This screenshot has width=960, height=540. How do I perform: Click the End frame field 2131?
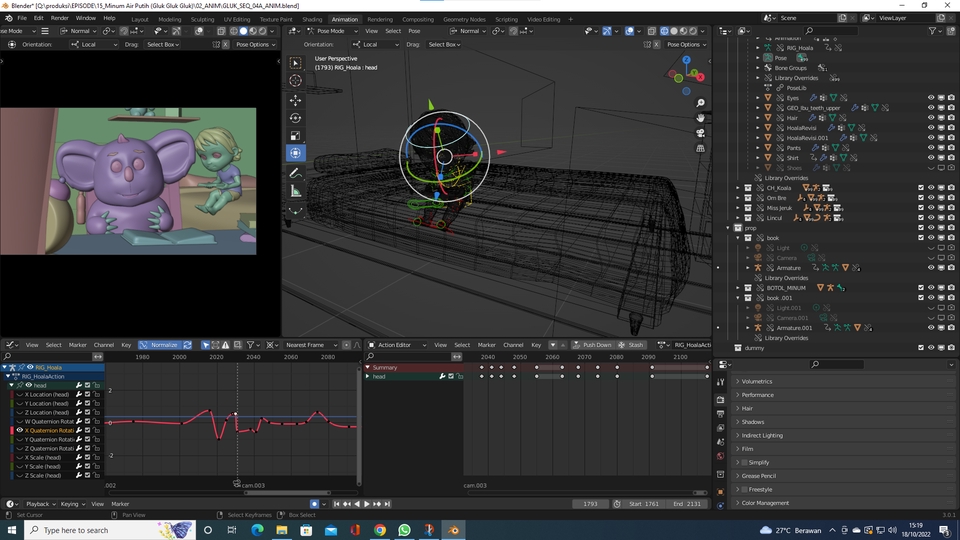[686, 504]
